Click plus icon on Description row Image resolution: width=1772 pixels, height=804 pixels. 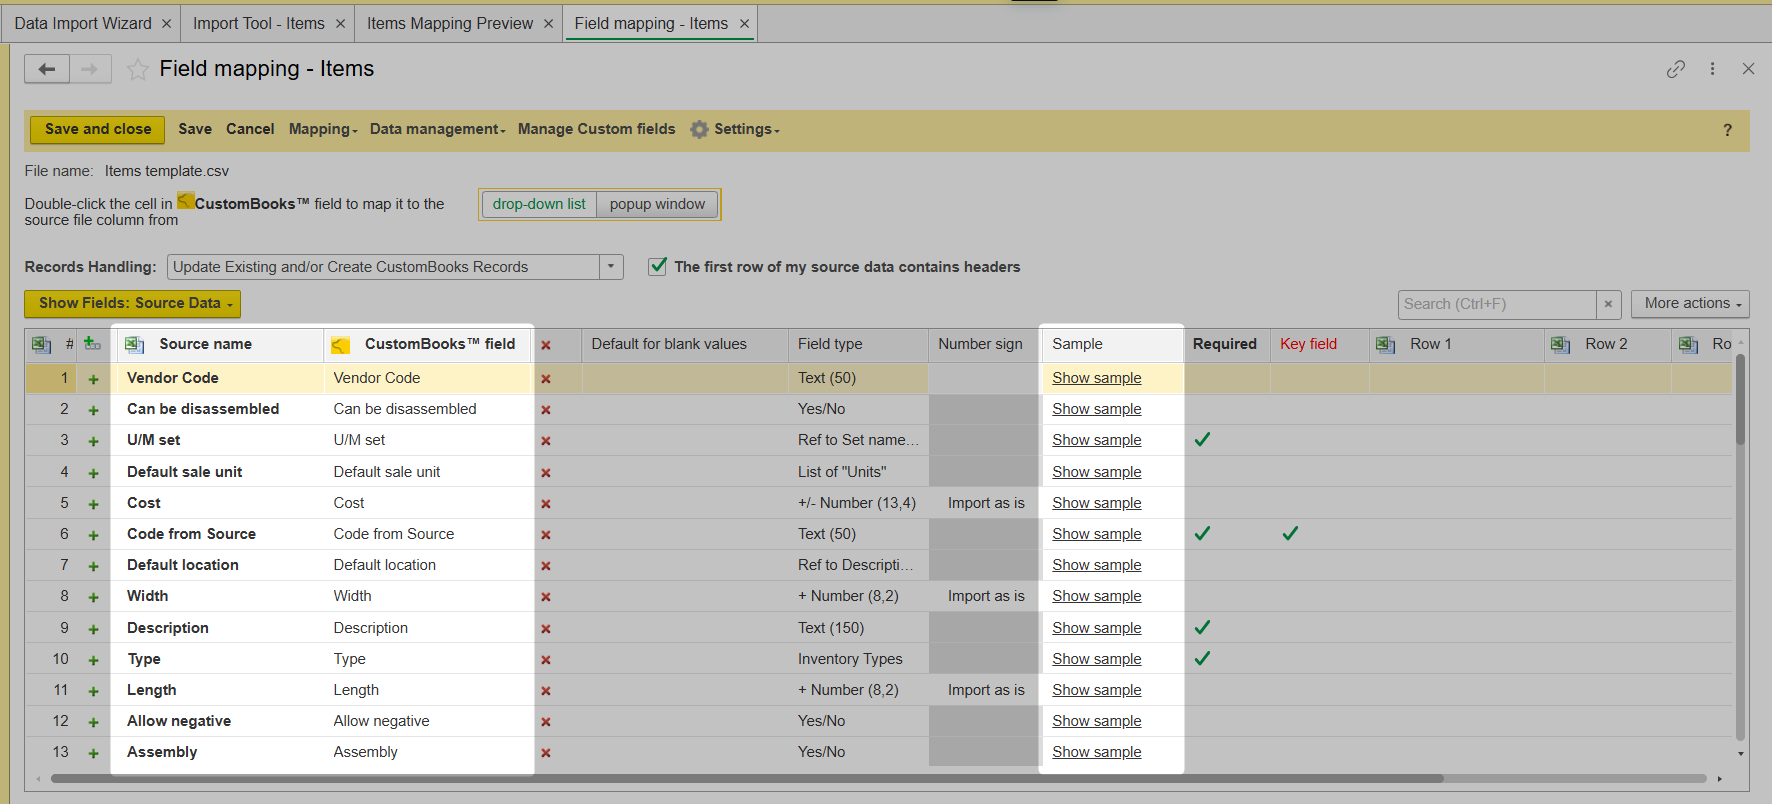[93, 629]
